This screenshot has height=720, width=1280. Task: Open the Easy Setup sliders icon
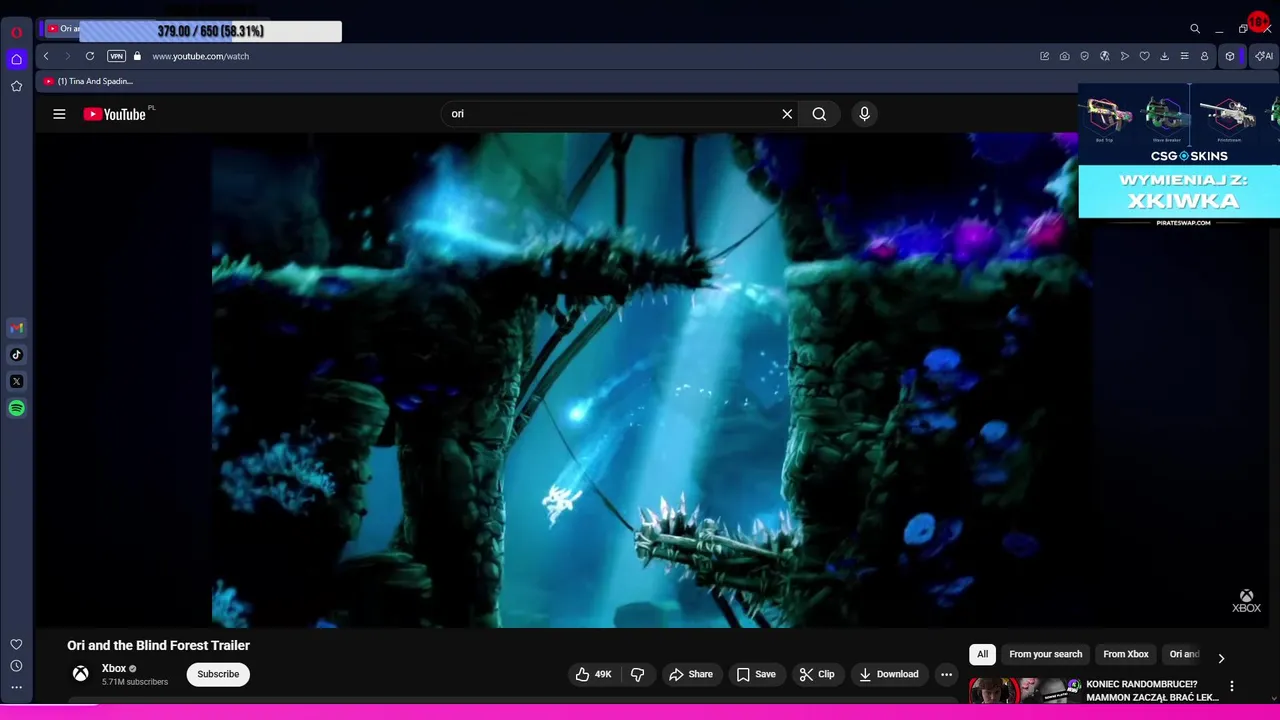1185,56
